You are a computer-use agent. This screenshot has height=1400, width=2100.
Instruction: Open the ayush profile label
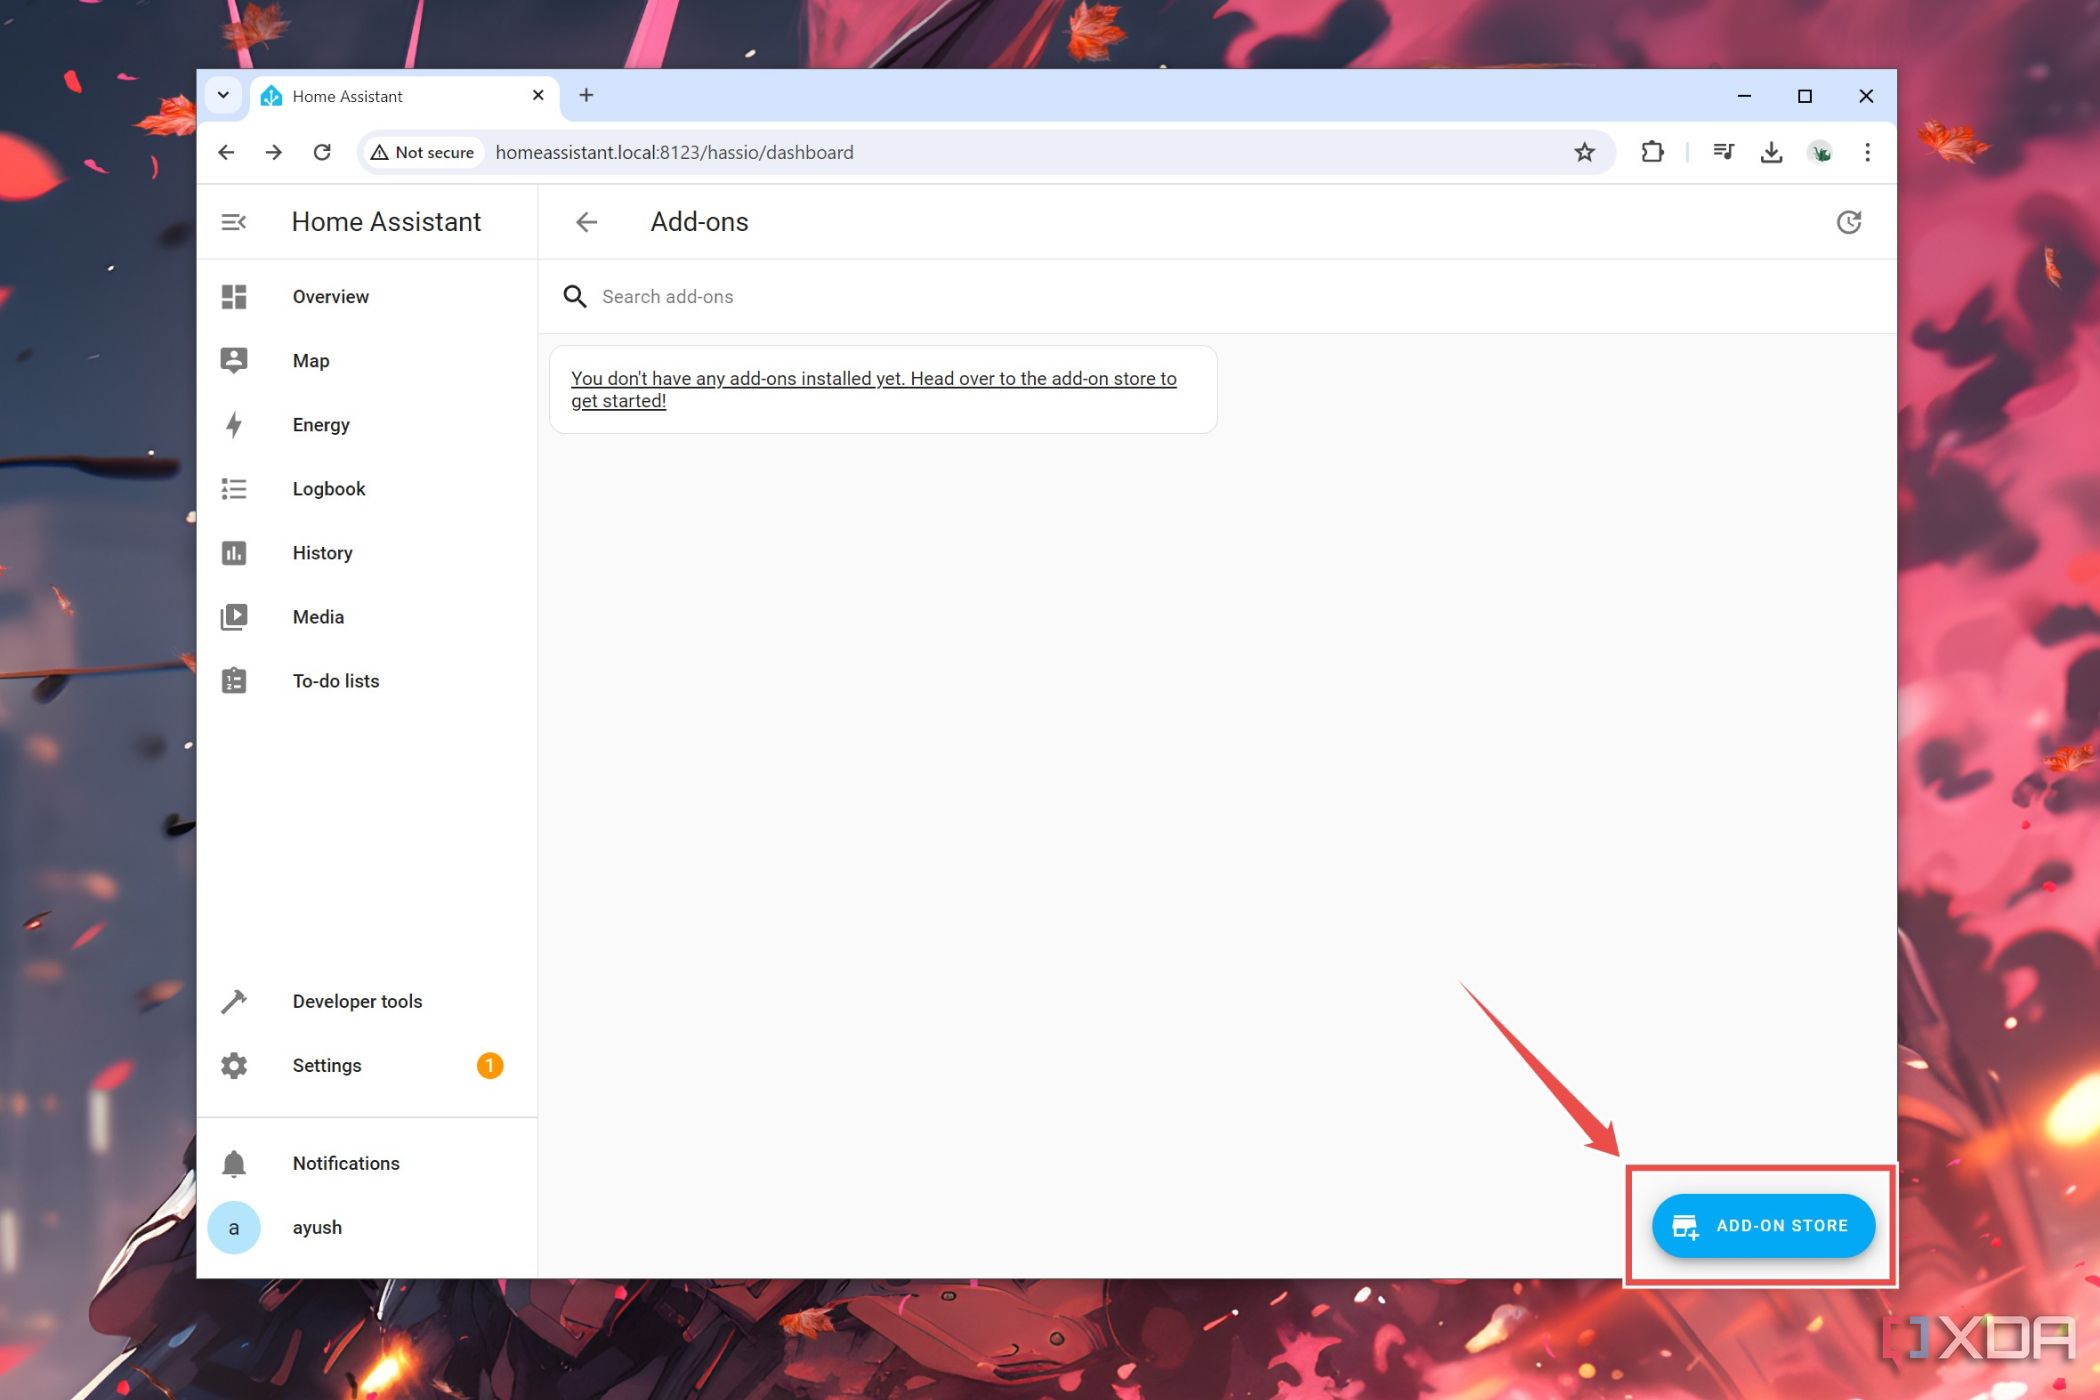[317, 1227]
